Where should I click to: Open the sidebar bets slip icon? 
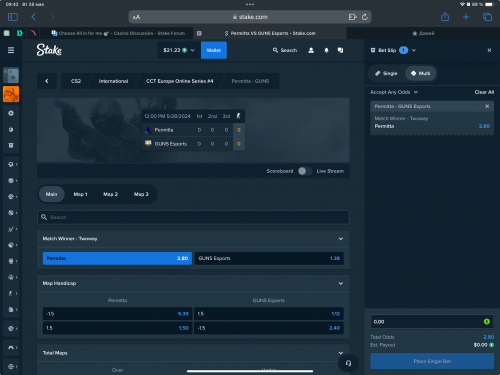point(11,145)
